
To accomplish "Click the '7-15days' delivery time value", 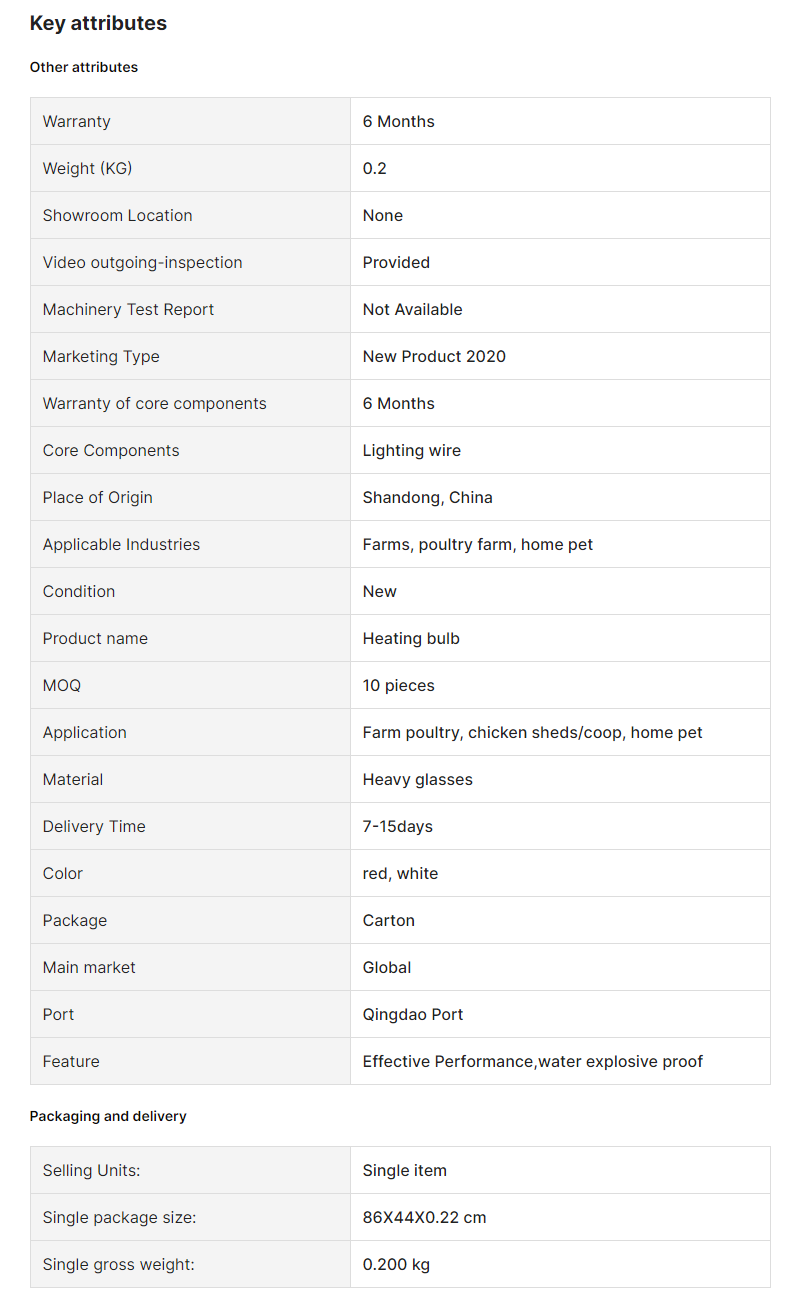I will pyautogui.click(x=398, y=826).
